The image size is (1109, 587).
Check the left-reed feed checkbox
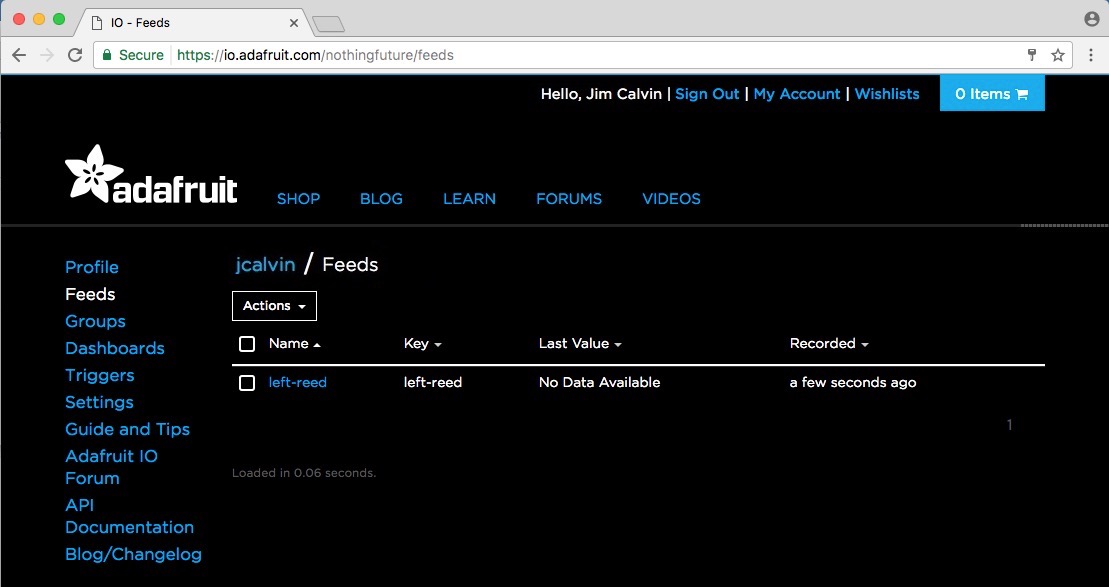click(x=247, y=383)
